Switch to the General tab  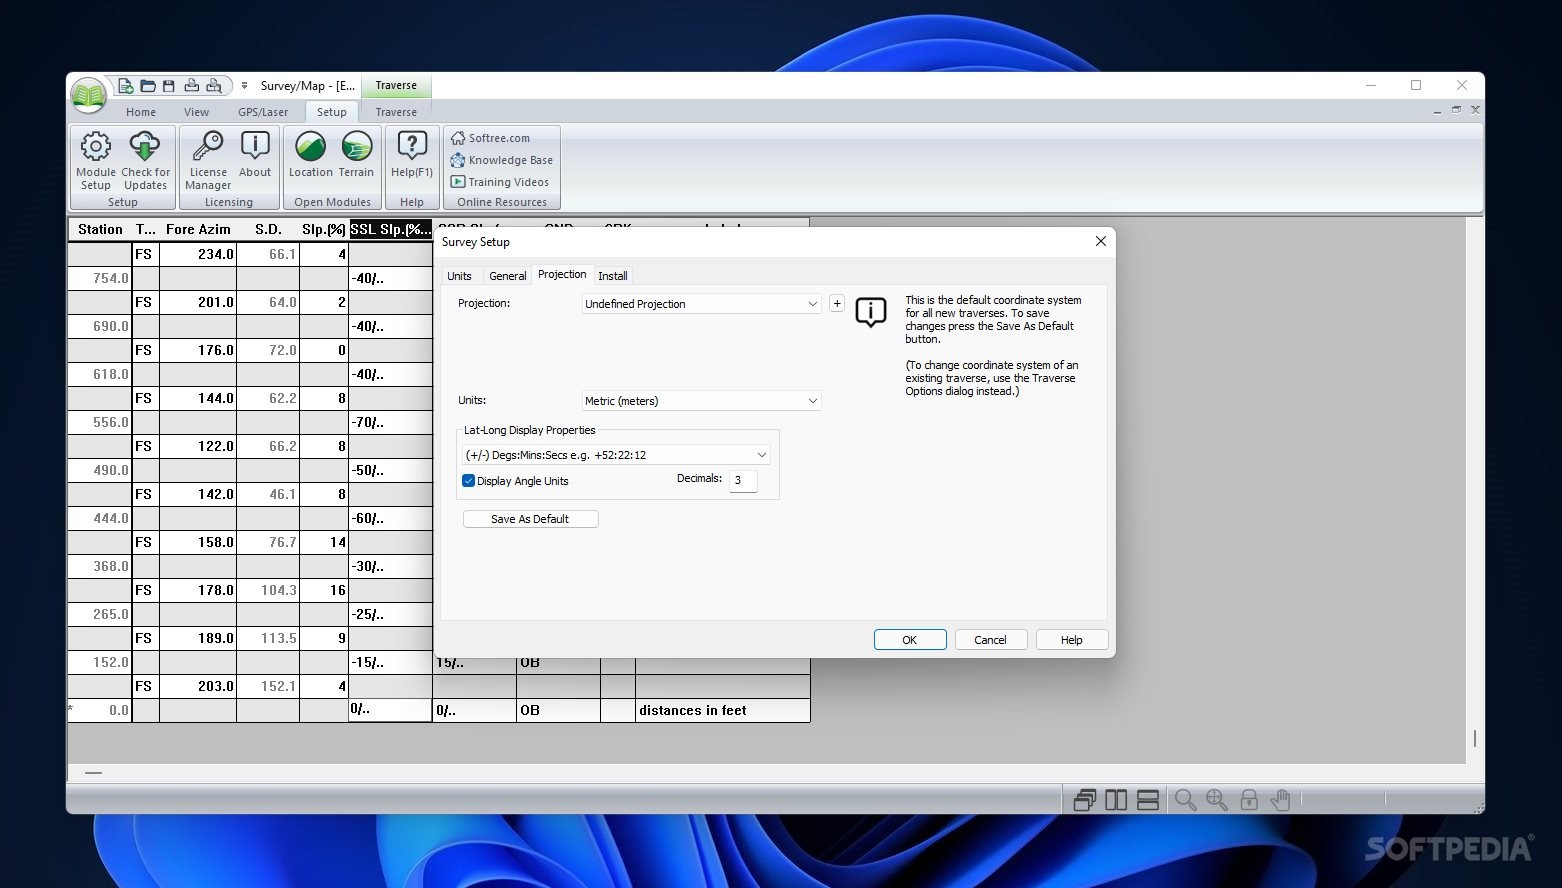click(x=507, y=276)
